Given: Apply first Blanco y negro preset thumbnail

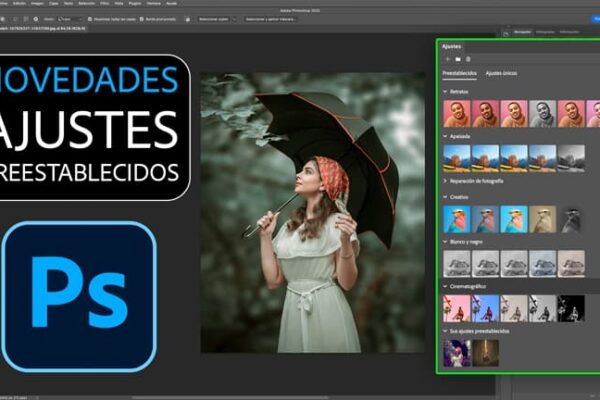Looking at the screenshot, I should pyautogui.click(x=457, y=264).
